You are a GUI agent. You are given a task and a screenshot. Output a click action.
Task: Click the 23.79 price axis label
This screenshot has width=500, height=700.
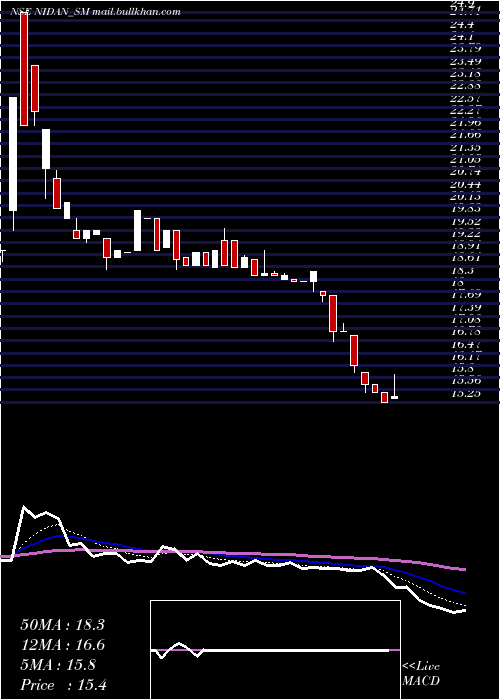[x=466, y=49]
